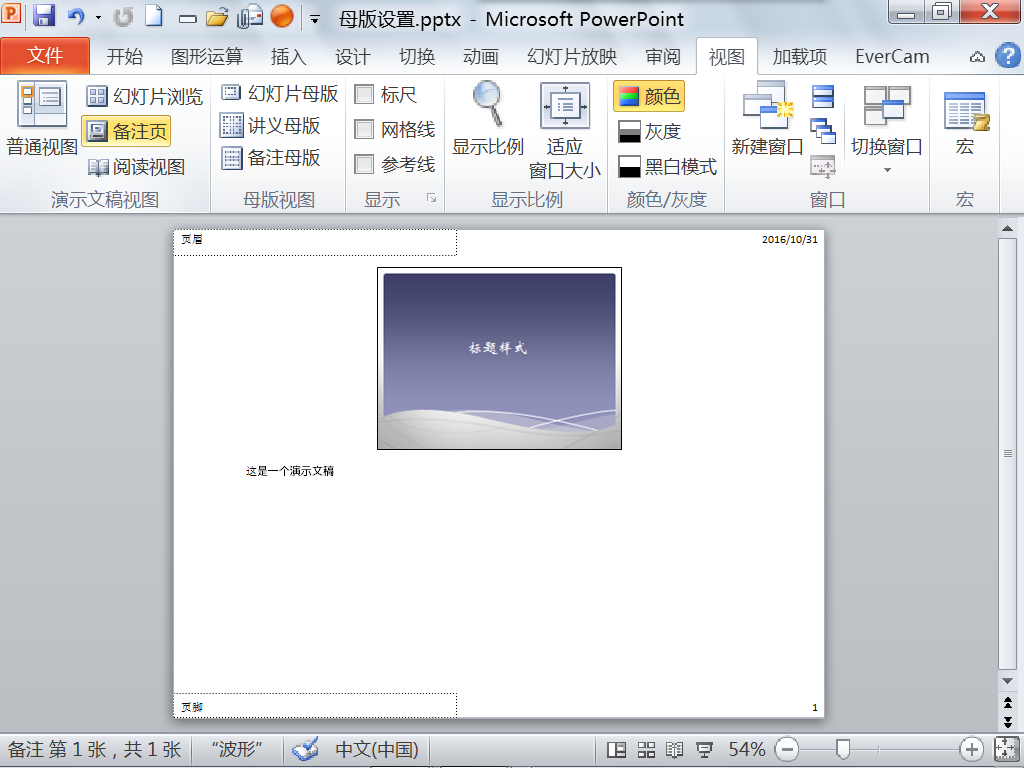Enable the Guides checkbox (参考线)
Image resolution: width=1024 pixels, height=768 pixels.
[364, 164]
